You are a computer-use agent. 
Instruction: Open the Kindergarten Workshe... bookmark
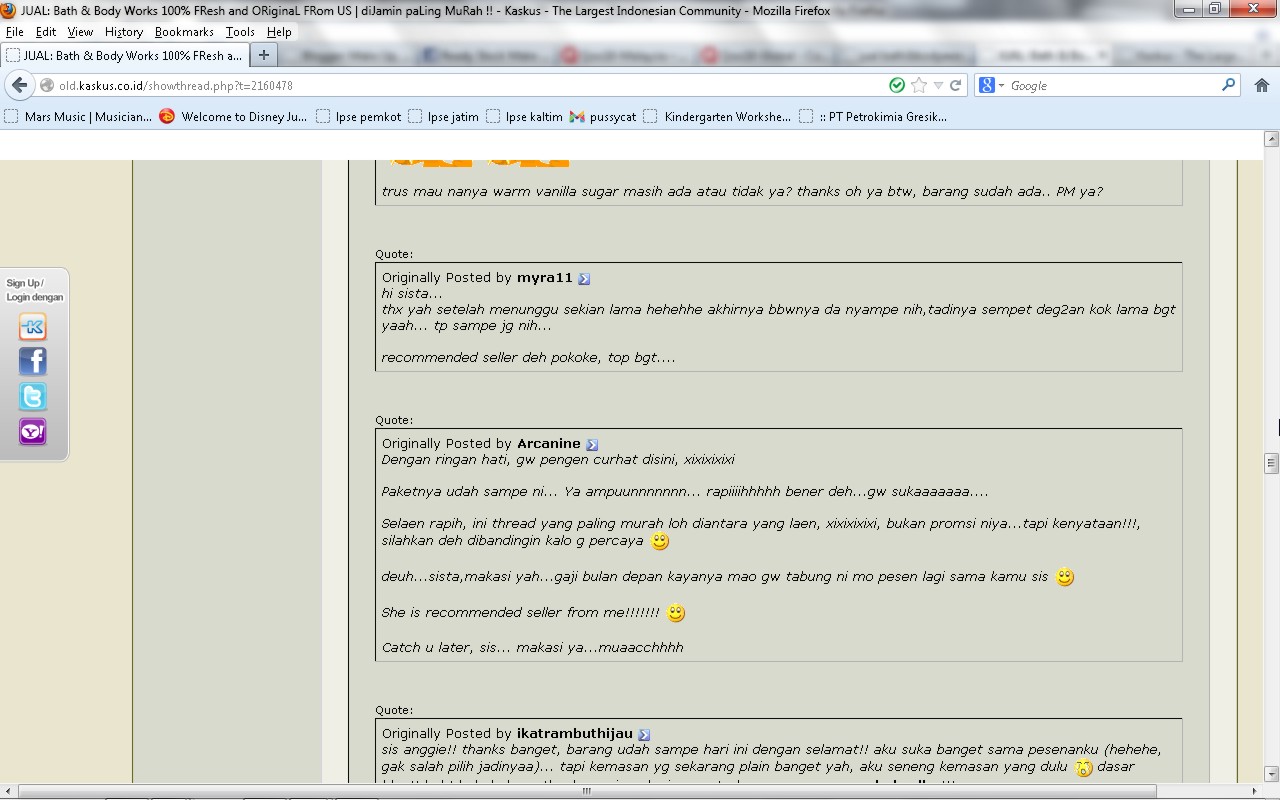717,117
